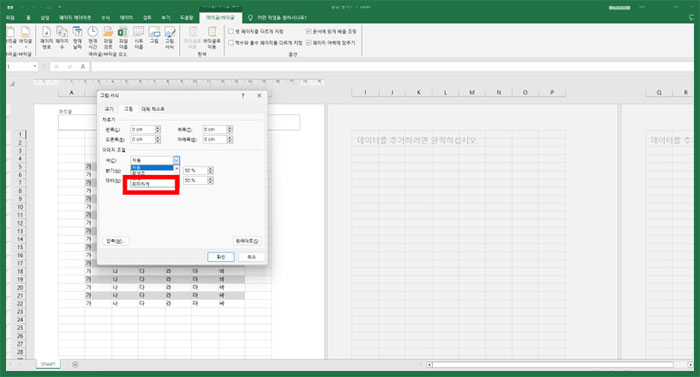This screenshot has width=700, height=377.
Task: Insert 시트 이름 (Sheet Name) element
Action: [139, 38]
